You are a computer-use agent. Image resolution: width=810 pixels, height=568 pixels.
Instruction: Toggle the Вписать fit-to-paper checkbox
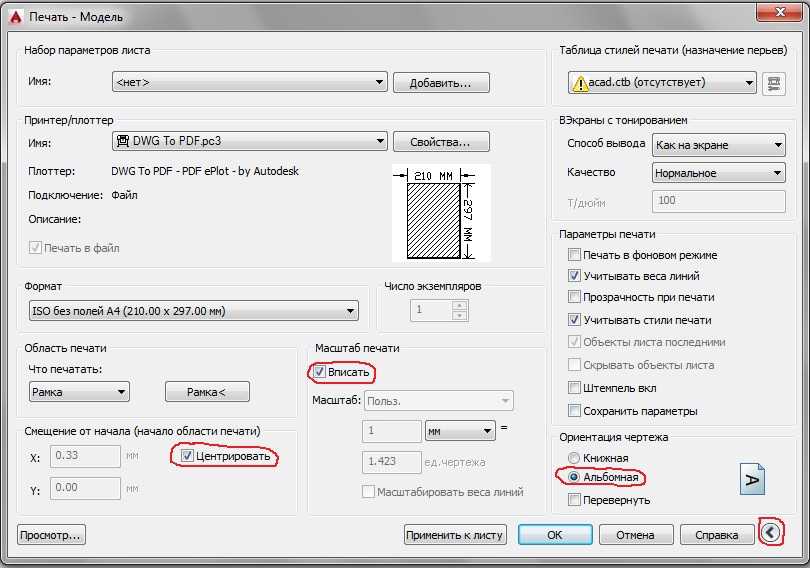320,372
